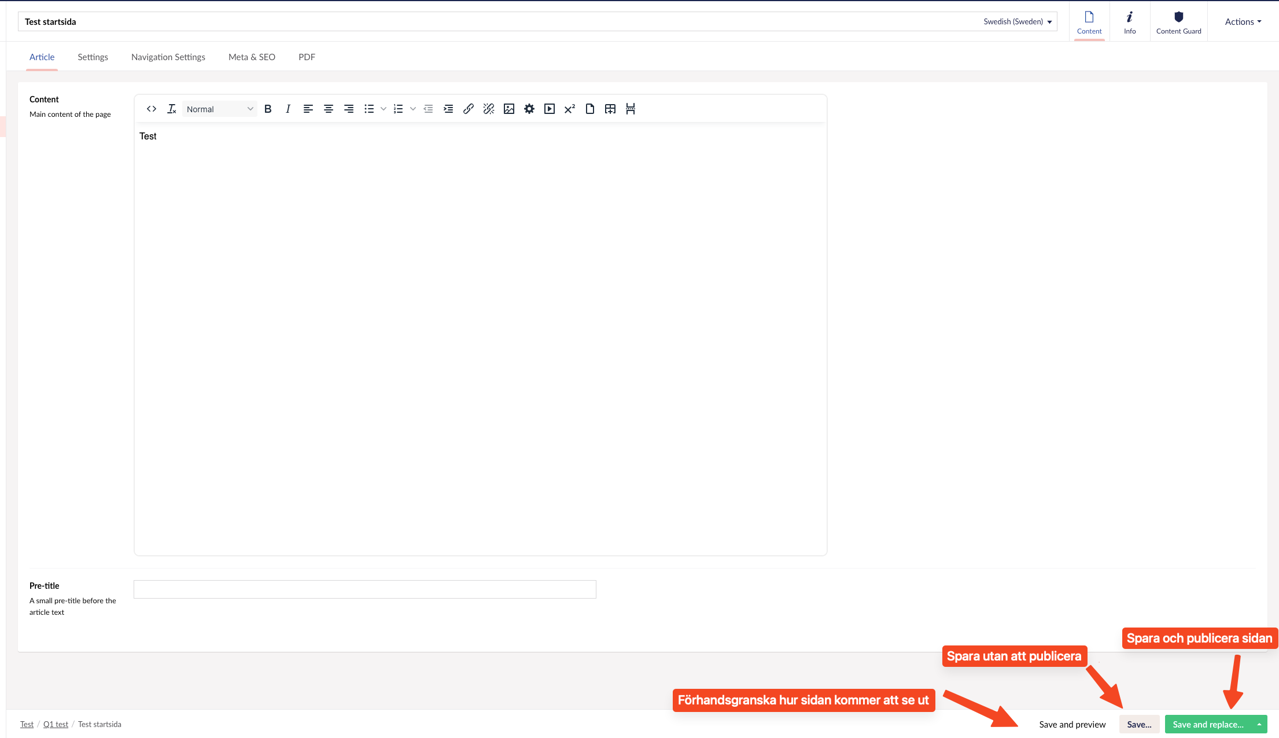Toggle center alignment for the text
1279x738 pixels.
point(328,109)
